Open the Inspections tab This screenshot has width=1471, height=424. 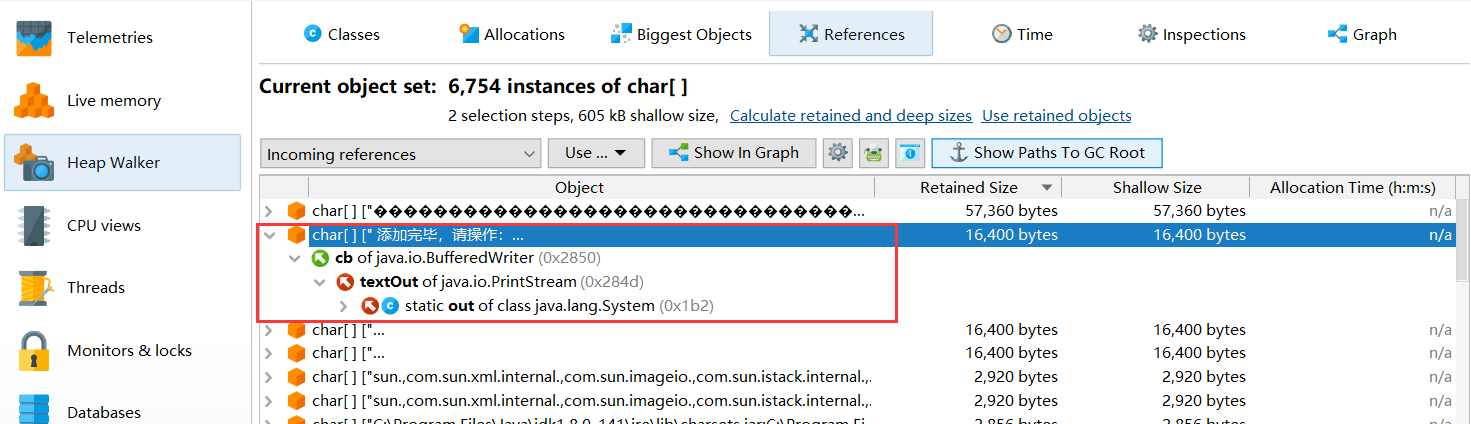click(x=1192, y=34)
